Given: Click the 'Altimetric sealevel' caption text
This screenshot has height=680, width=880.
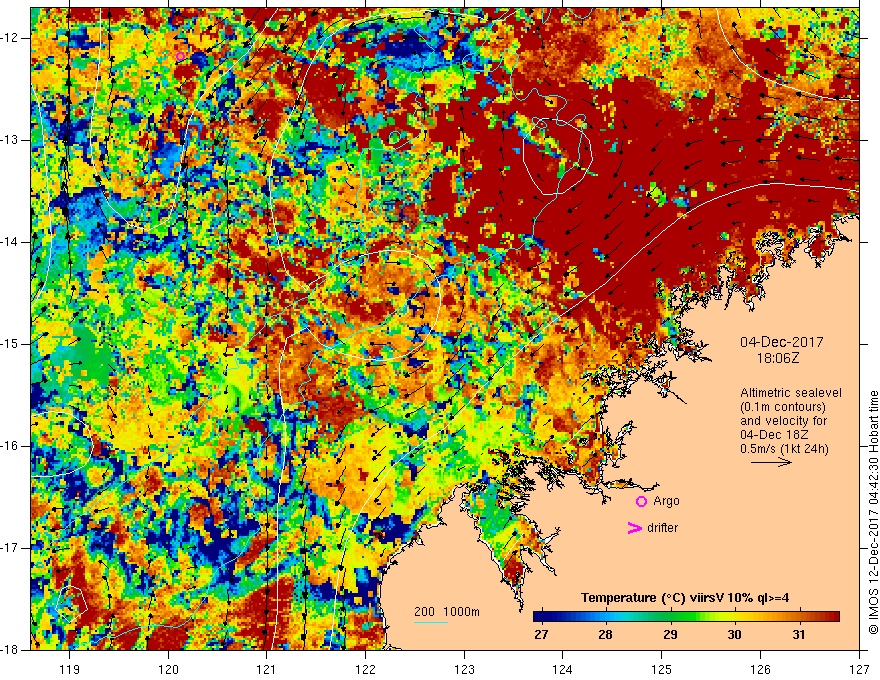Looking at the screenshot, I should point(791,393).
